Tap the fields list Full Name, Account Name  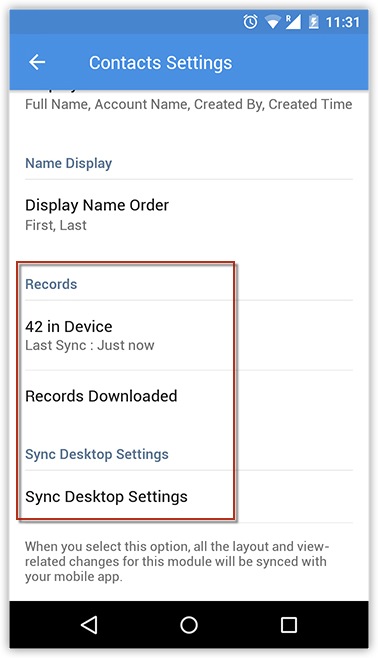(x=188, y=104)
